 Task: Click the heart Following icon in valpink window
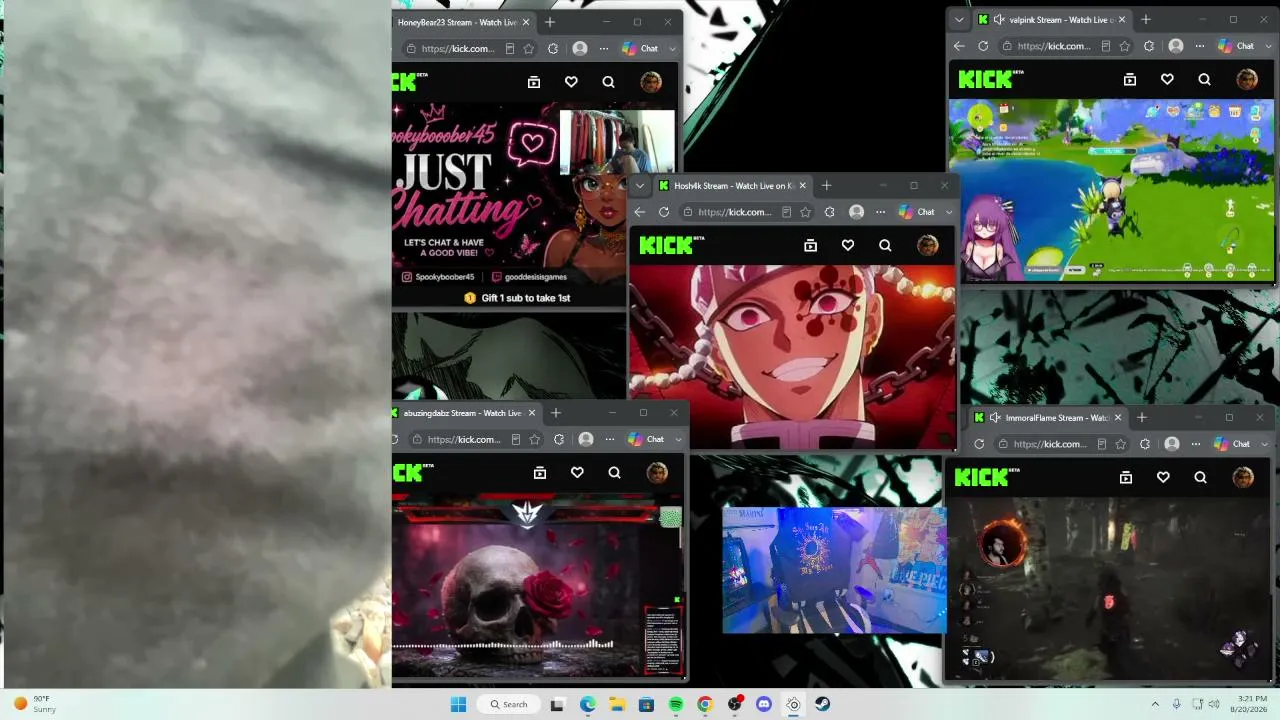(1167, 79)
